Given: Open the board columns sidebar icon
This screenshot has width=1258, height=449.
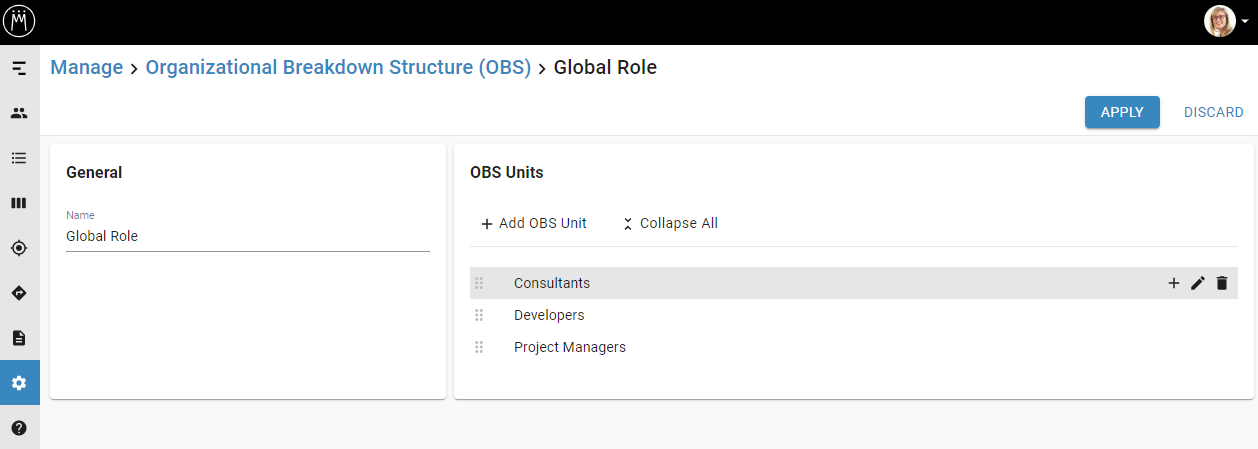Looking at the screenshot, I should 19,203.
